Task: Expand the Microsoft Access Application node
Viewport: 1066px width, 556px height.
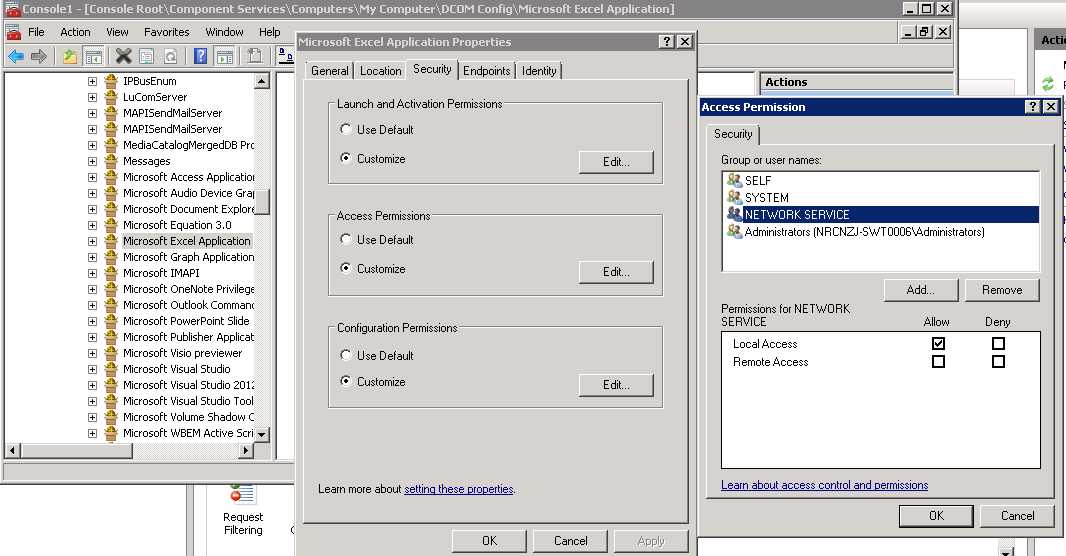Action: tap(92, 177)
